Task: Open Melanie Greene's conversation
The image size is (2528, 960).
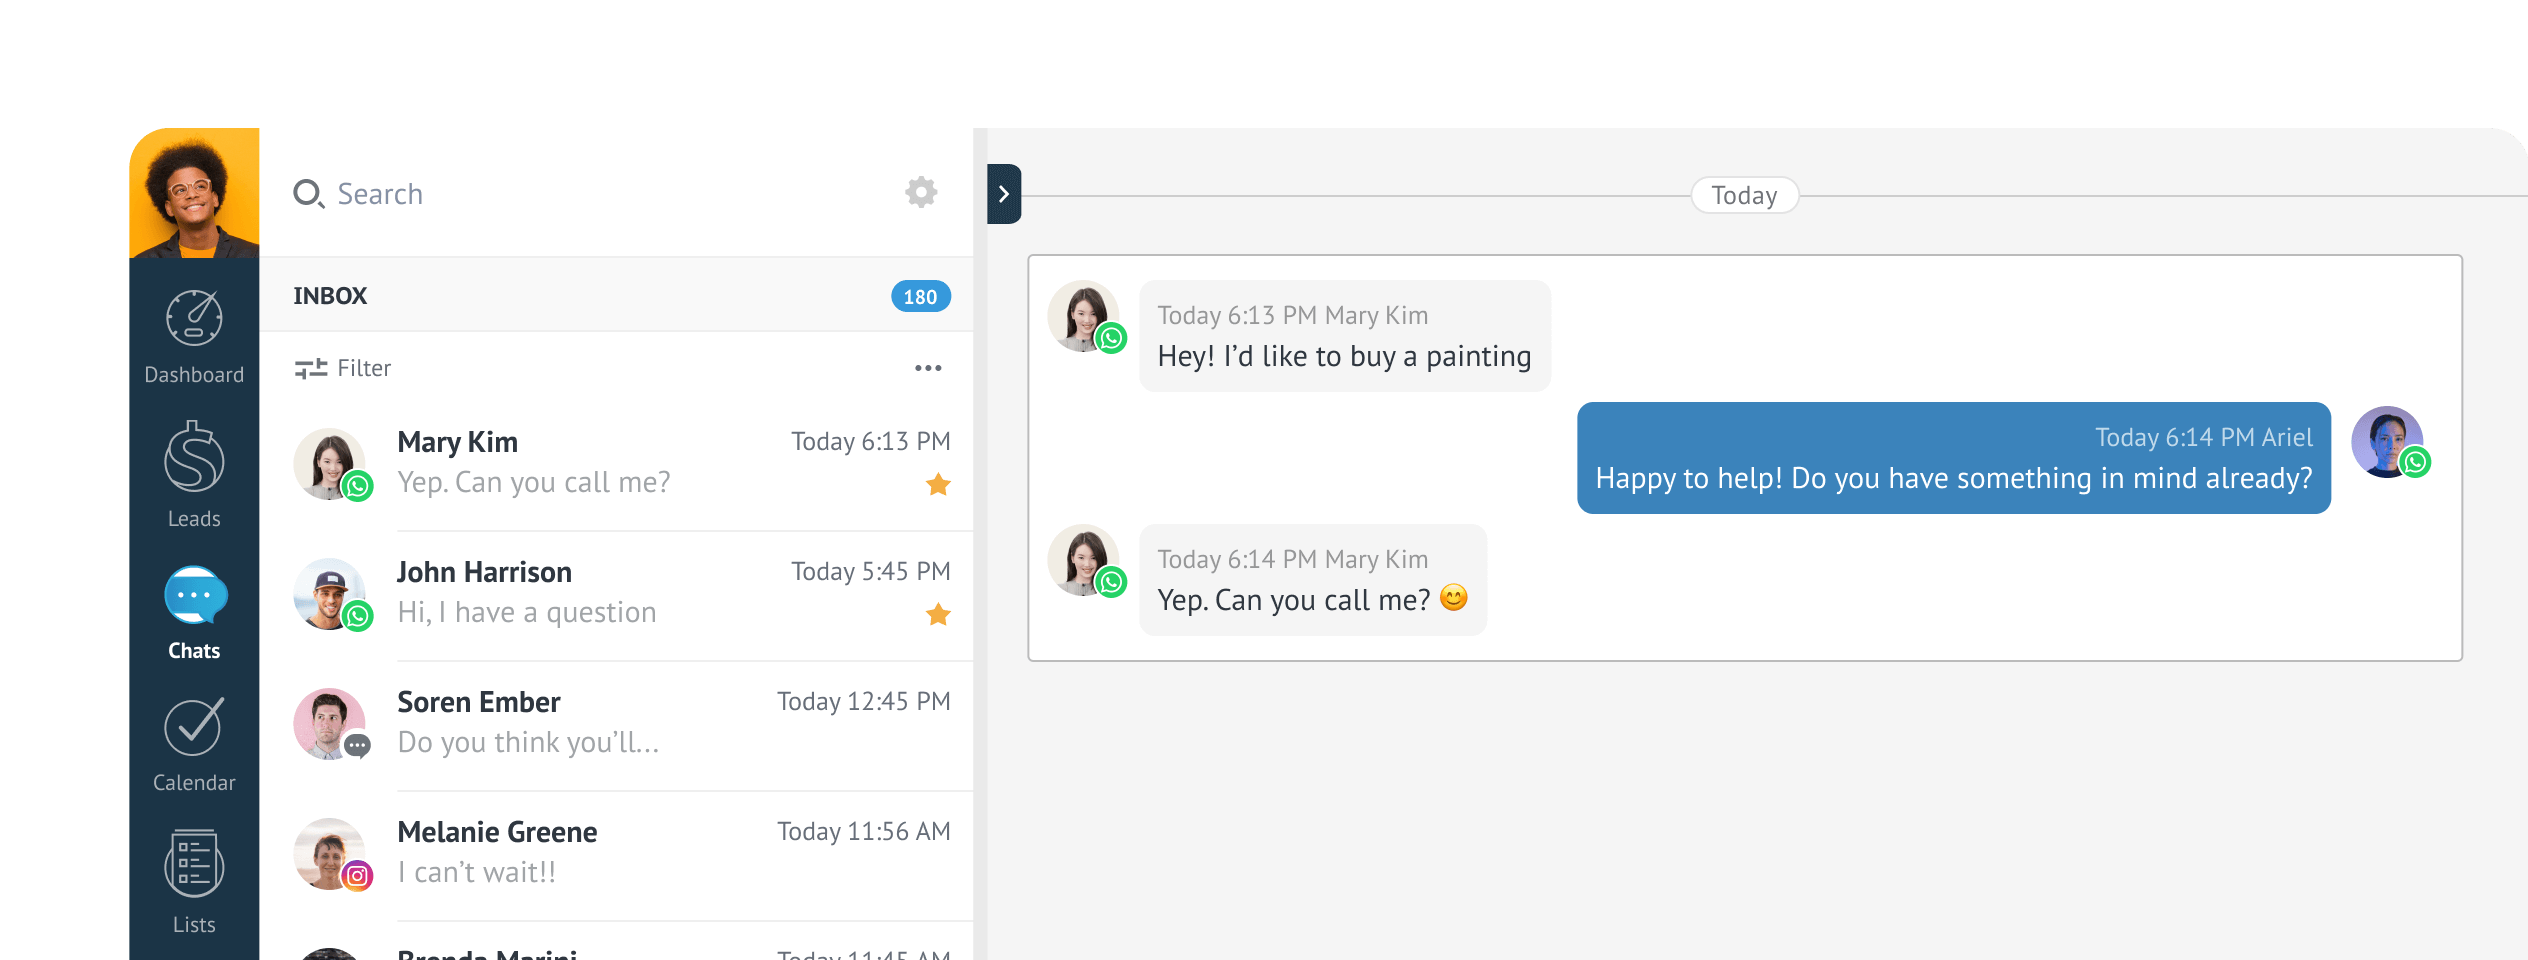Action: [620, 853]
